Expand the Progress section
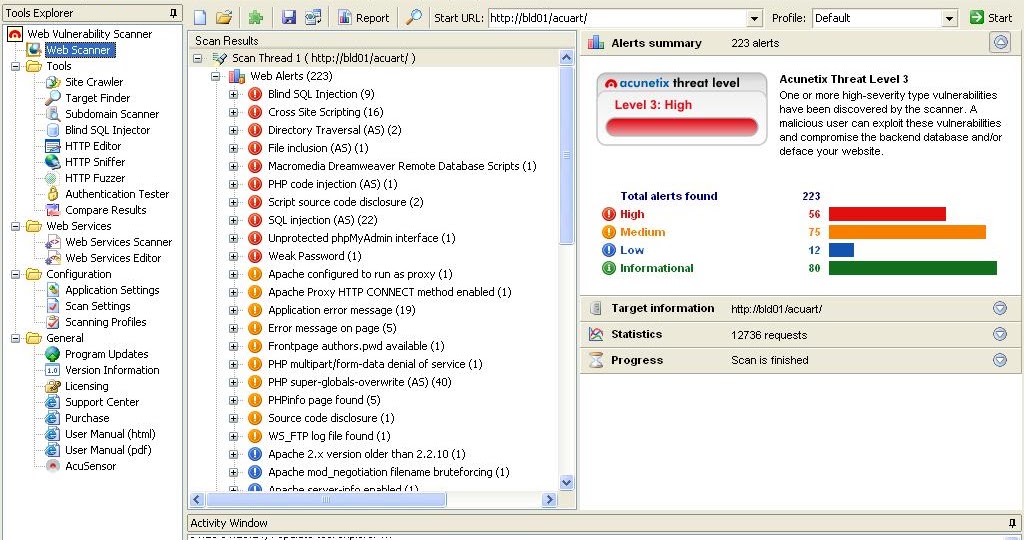This screenshot has width=1028, height=540. [999, 360]
